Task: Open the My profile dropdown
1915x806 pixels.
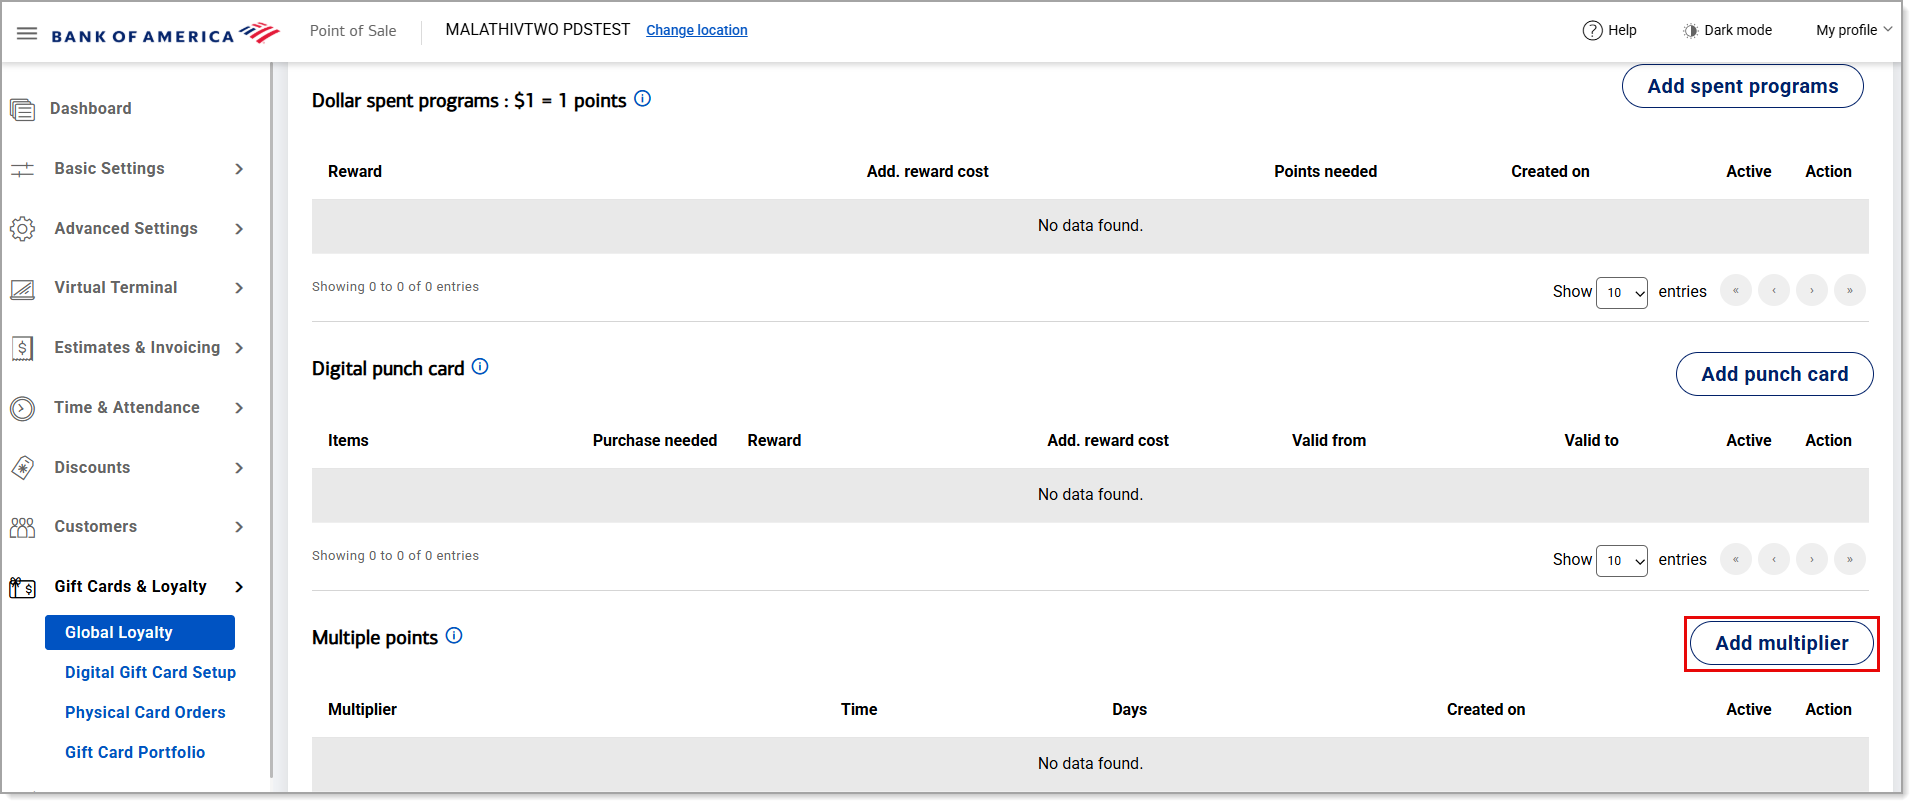Action: (1854, 30)
